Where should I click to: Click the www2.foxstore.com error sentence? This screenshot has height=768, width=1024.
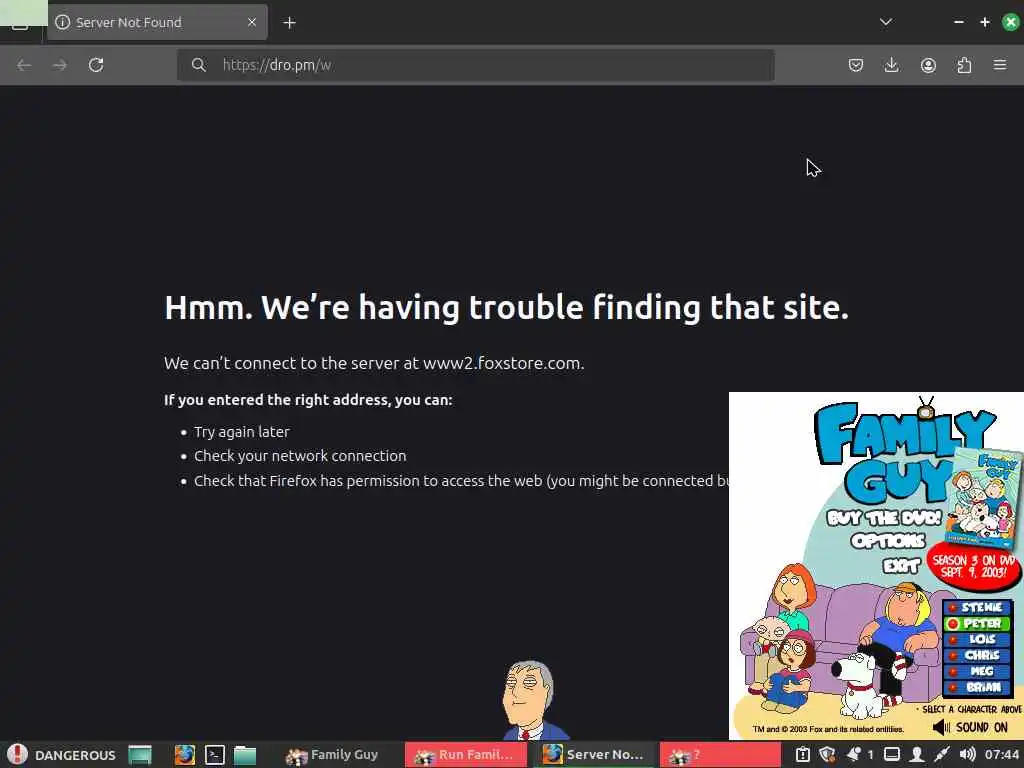click(x=374, y=363)
